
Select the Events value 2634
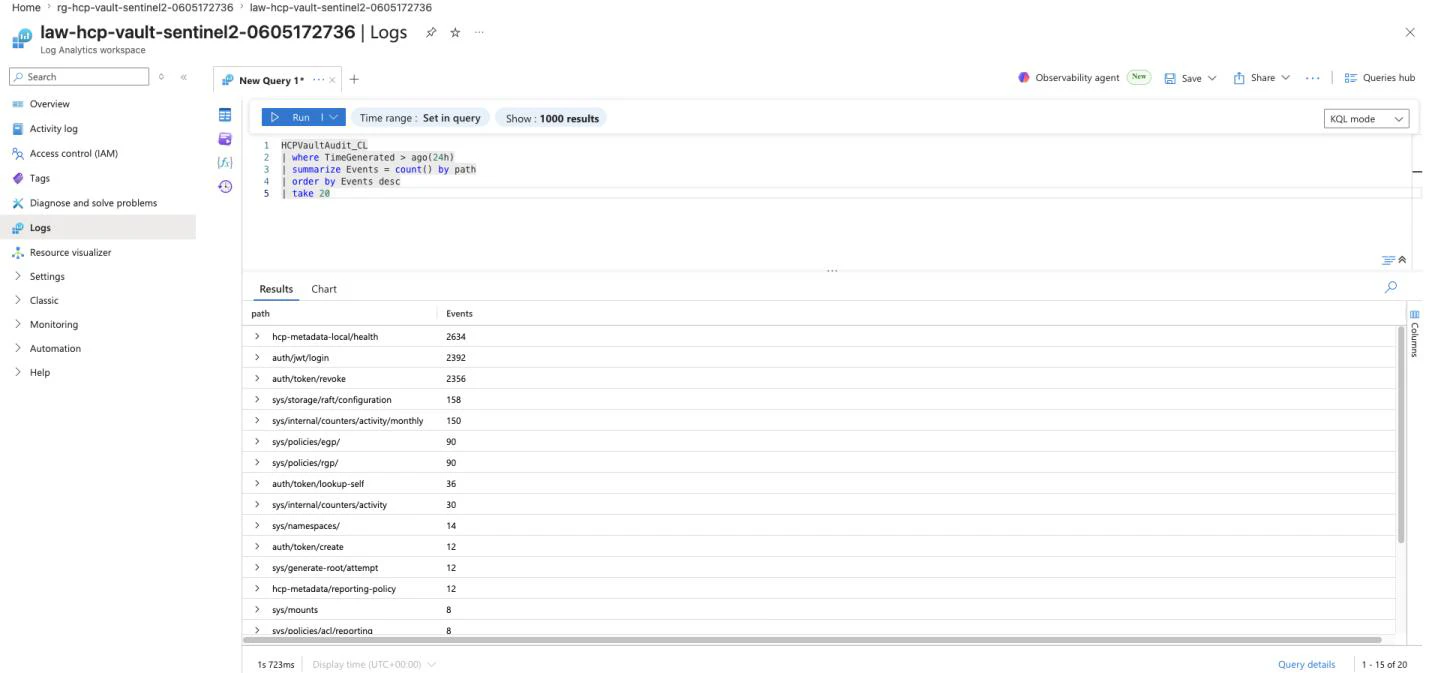tap(455, 337)
